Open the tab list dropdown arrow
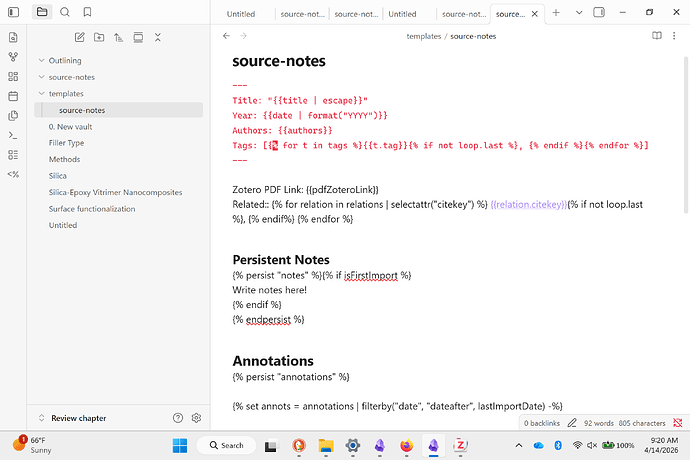This screenshot has width=690, height=460. pos(579,13)
